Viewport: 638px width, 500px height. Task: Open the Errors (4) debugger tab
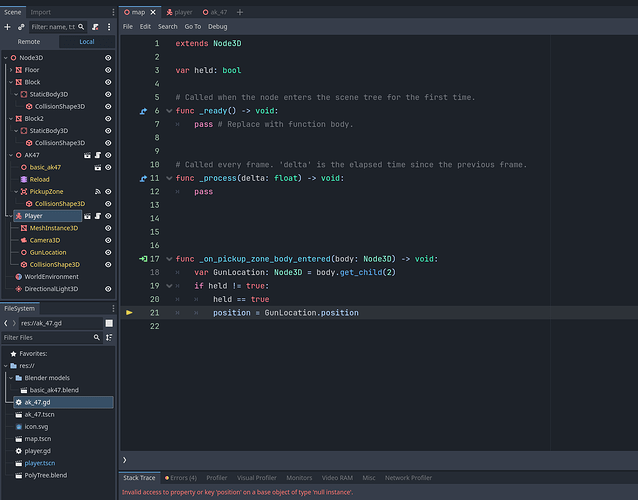point(181,478)
